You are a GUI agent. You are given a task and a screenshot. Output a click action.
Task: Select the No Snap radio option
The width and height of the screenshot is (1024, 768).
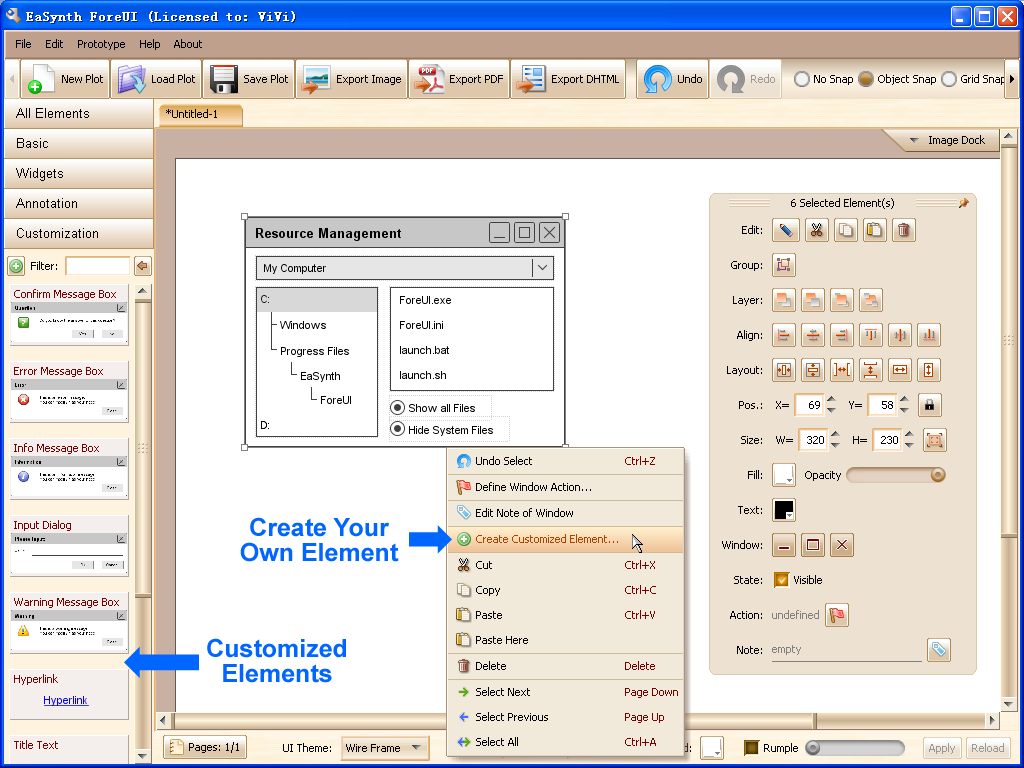coord(802,79)
